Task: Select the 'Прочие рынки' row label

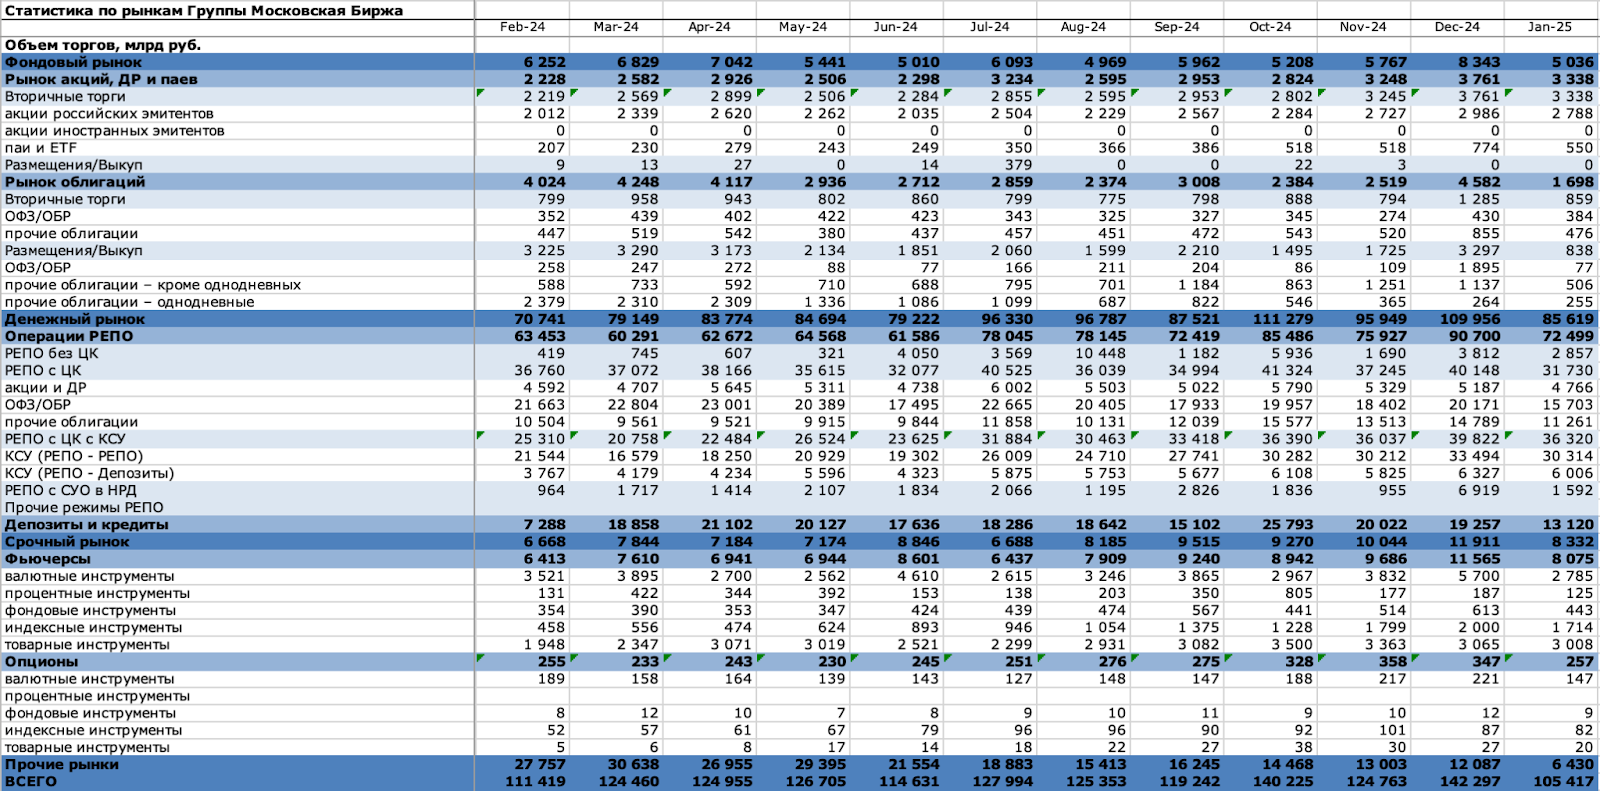Action: 62,765
